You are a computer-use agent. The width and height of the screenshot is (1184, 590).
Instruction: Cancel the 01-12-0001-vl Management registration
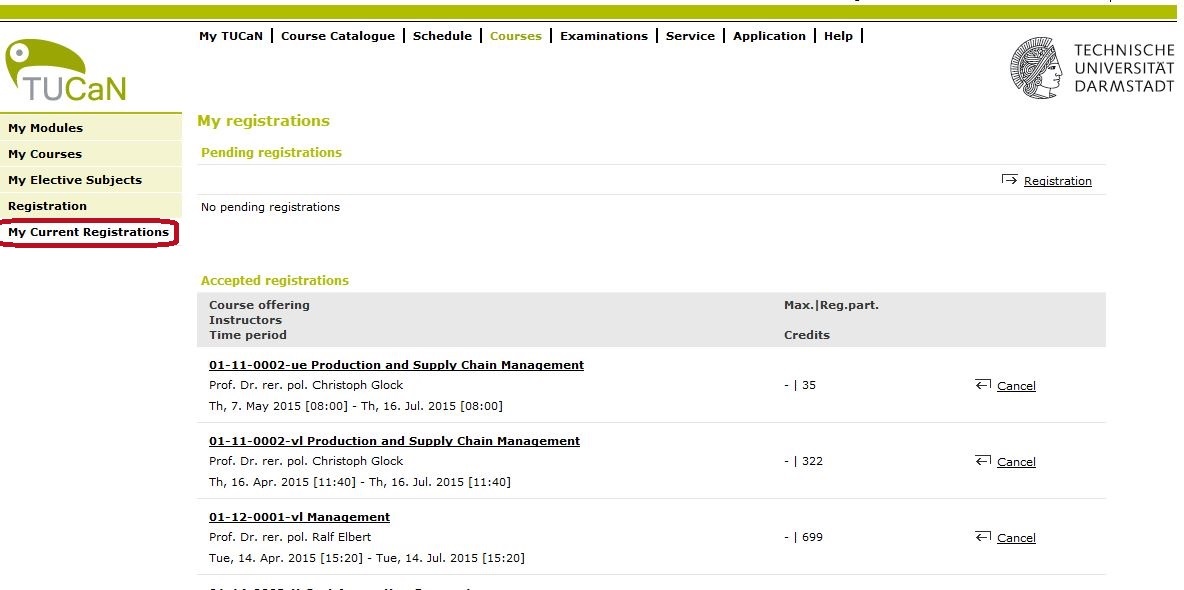[x=1016, y=538]
